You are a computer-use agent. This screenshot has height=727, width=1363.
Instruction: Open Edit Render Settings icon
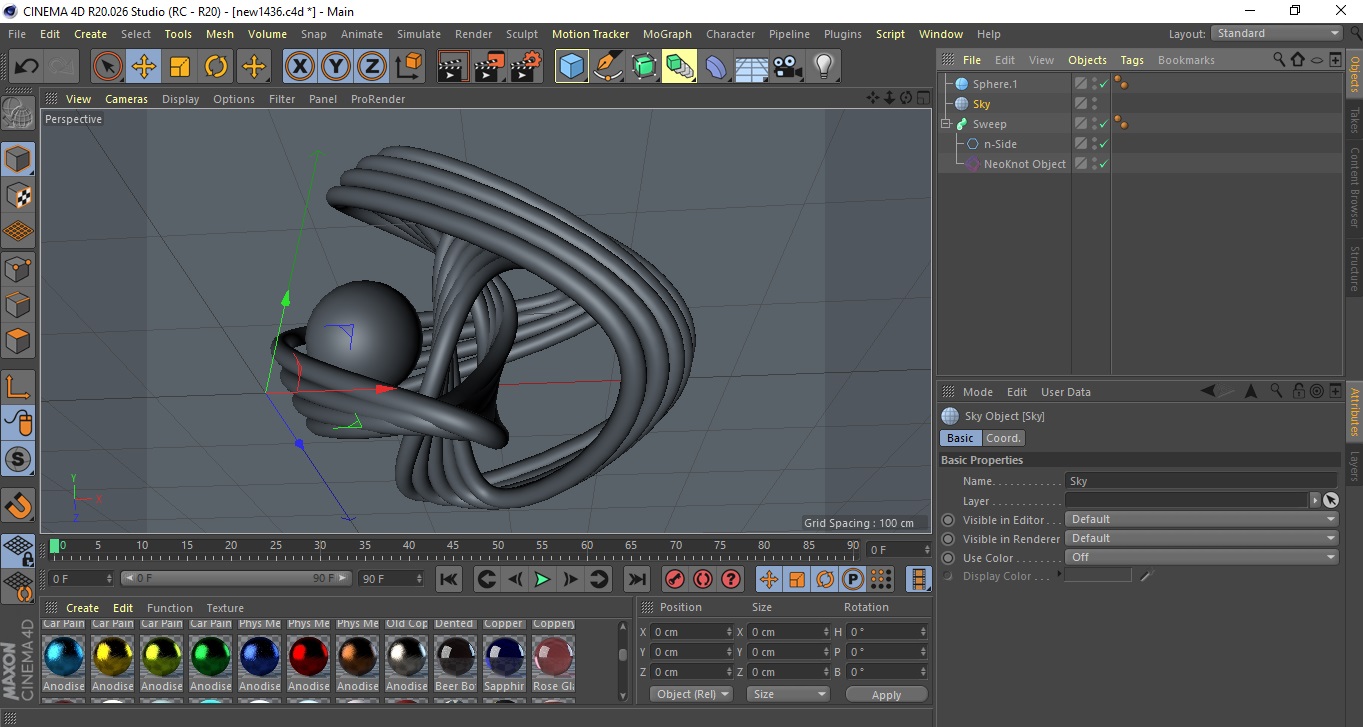(525, 67)
